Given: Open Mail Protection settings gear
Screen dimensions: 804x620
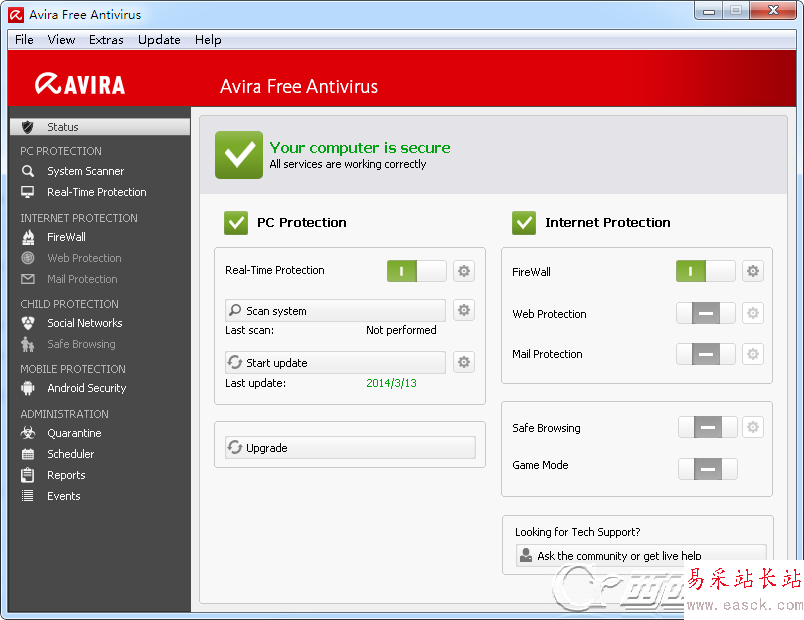Looking at the screenshot, I should pos(753,354).
